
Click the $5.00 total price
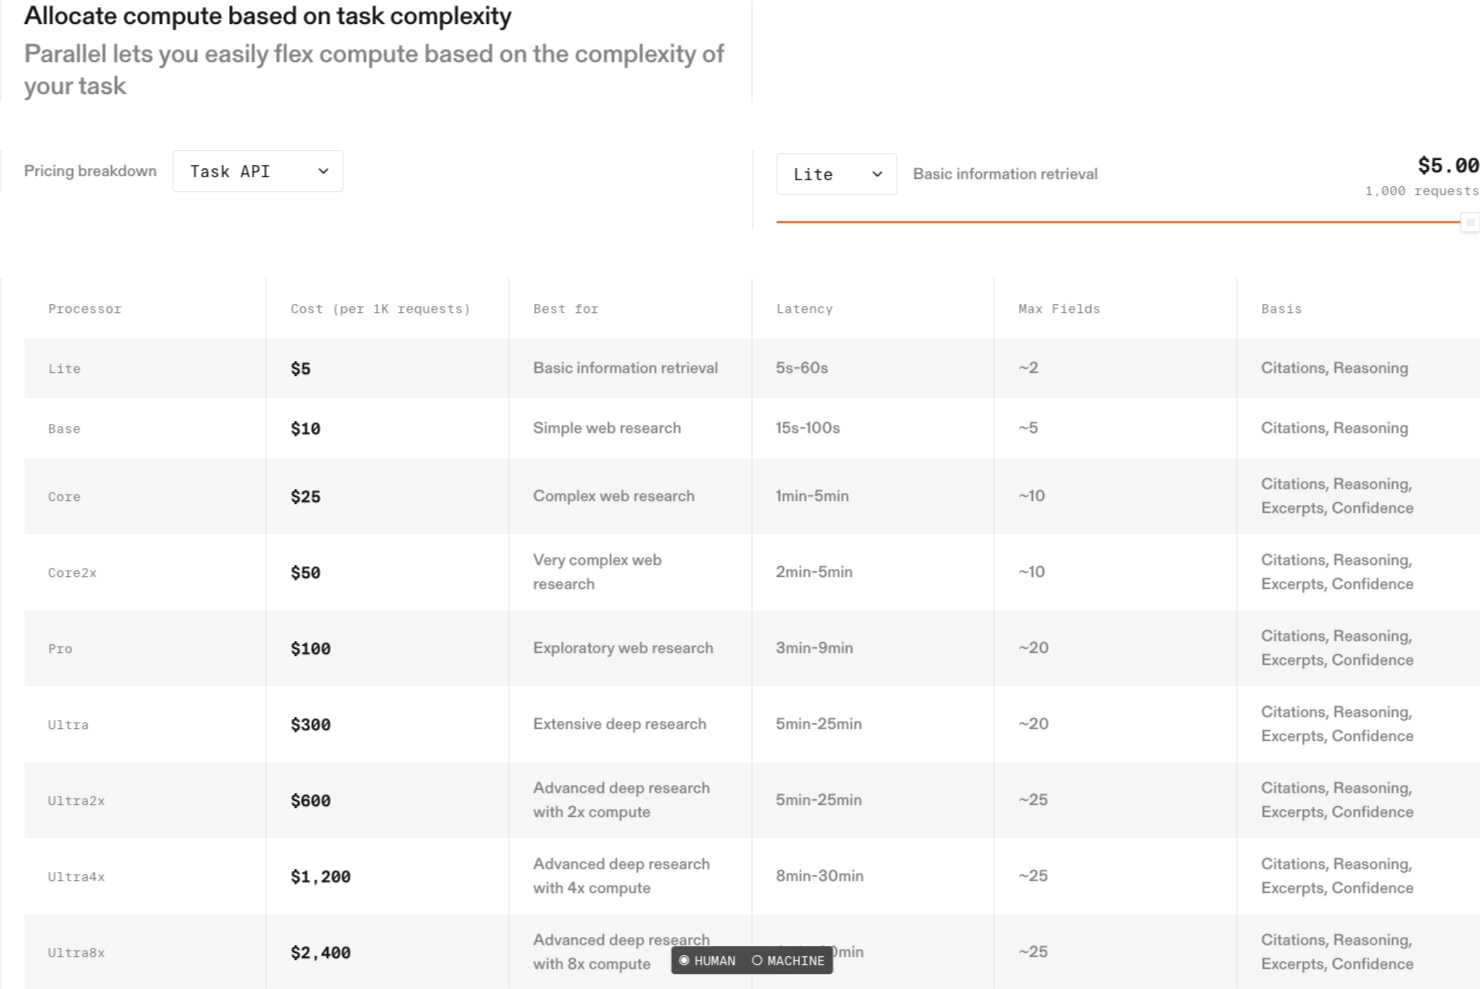tap(1448, 165)
